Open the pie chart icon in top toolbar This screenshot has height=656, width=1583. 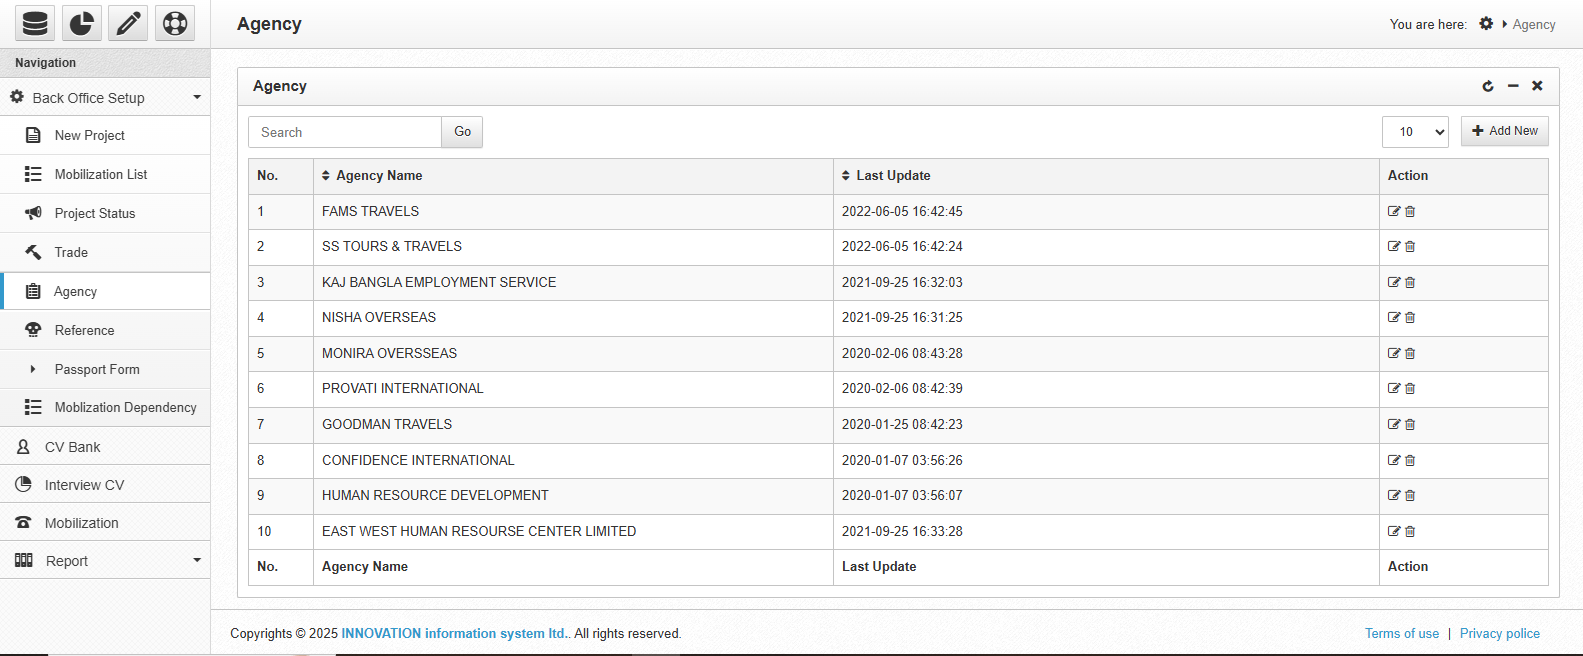[82, 23]
